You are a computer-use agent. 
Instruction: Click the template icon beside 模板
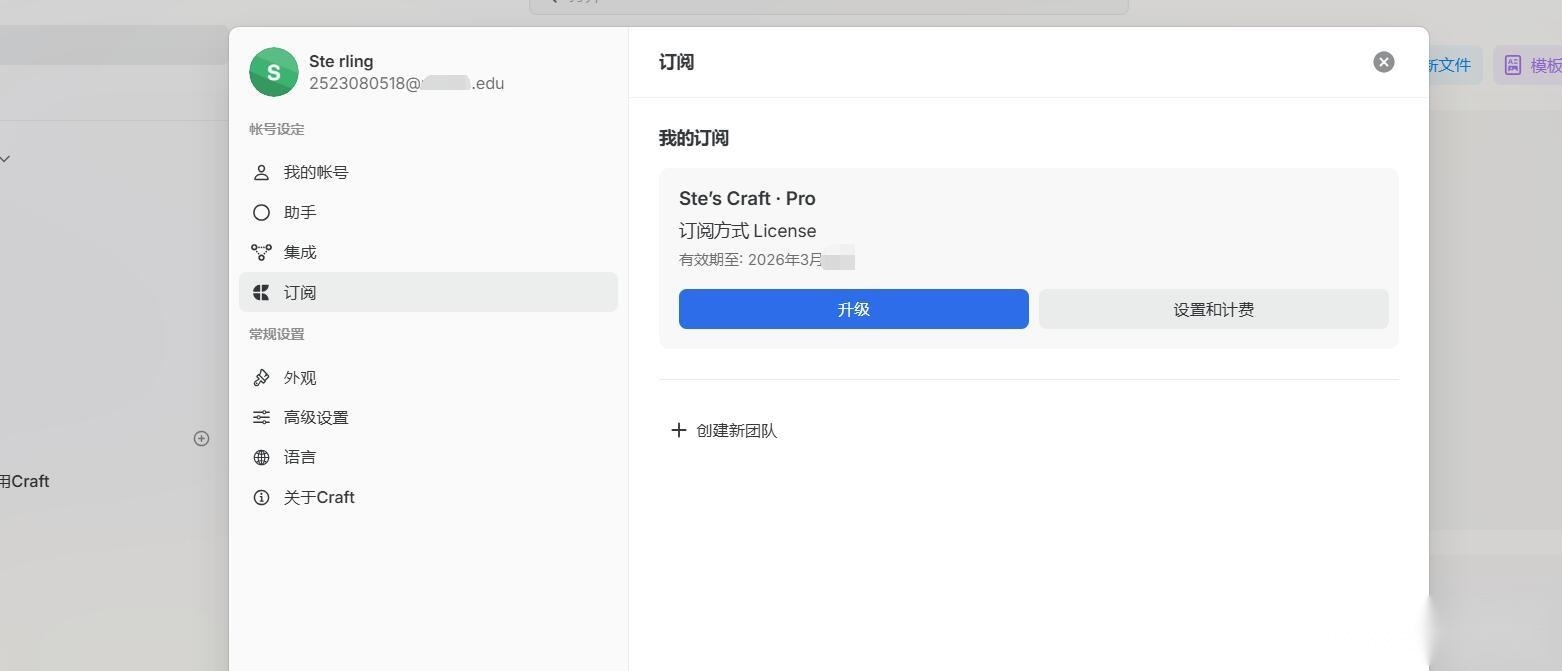pyautogui.click(x=1513, y=65)
